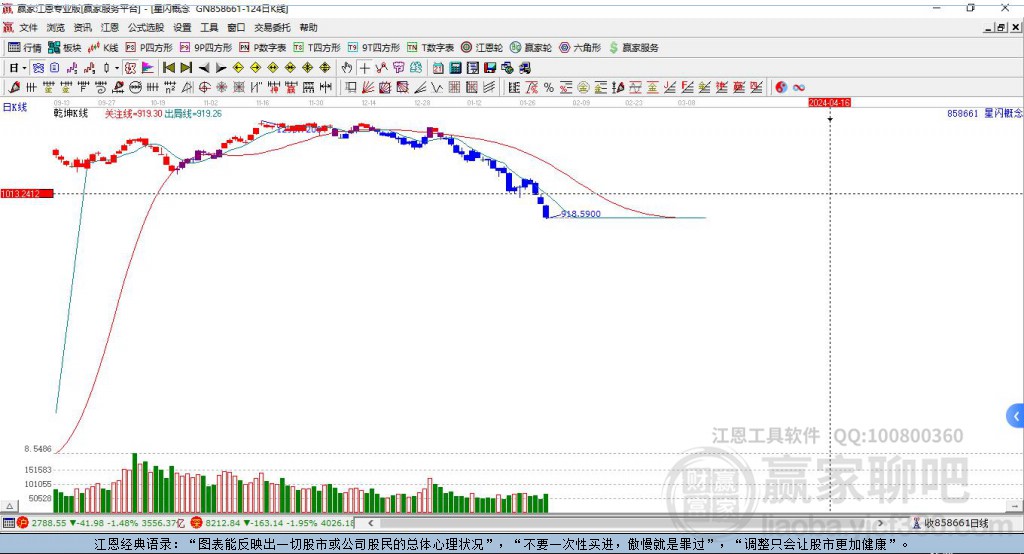Click volume pane up-triangle button
Screen dimensions: 1024x554
click(x=9, y=506)
